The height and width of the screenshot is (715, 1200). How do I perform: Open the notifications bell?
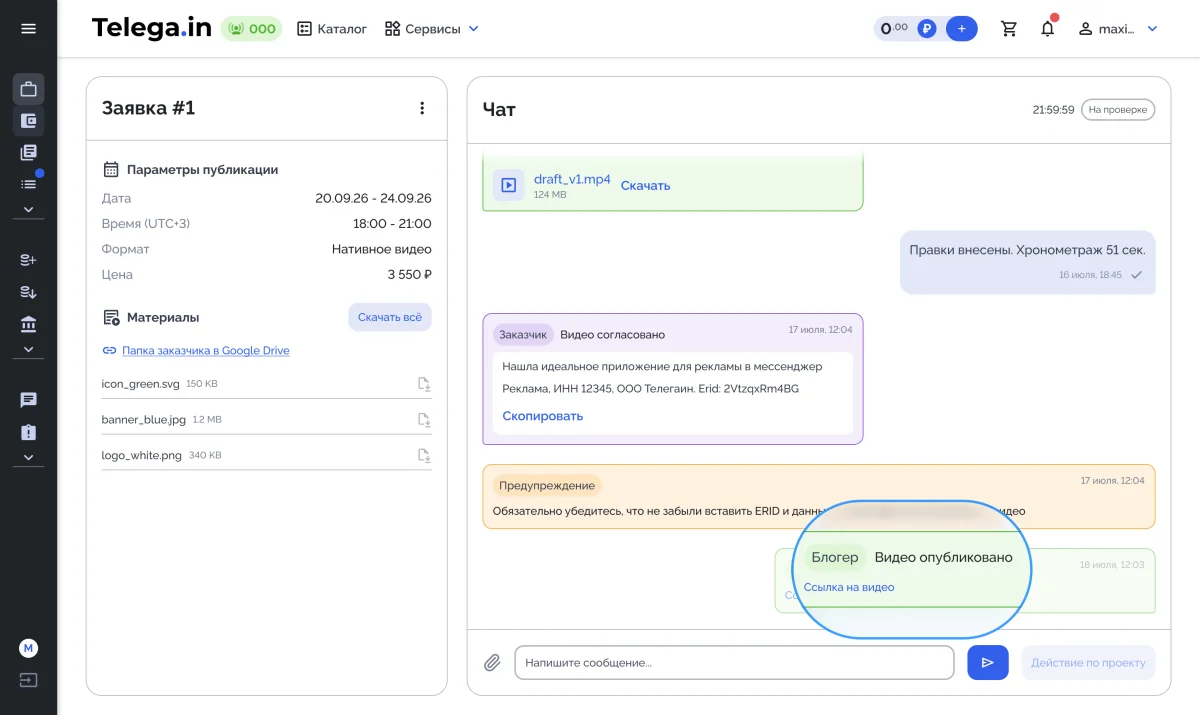pos(1048,28)
